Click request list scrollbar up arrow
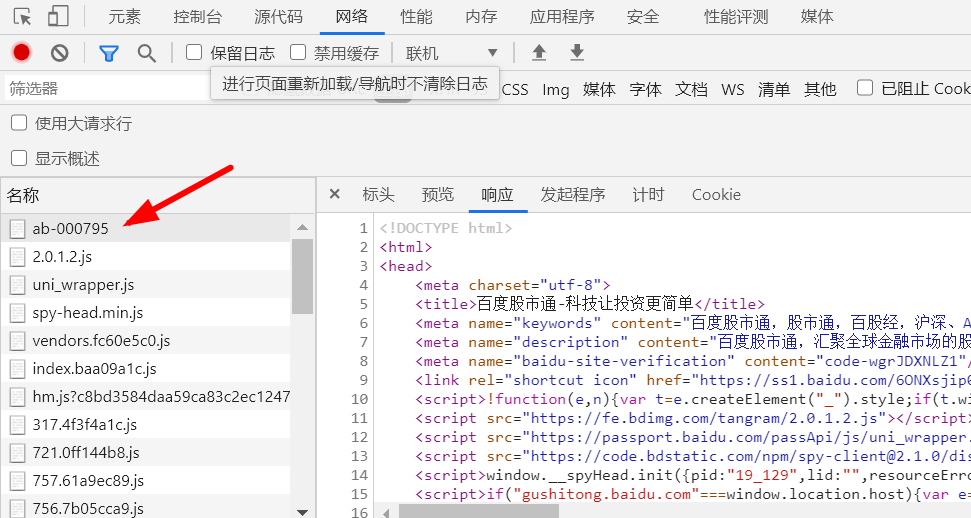This screenshot has height=518, width=971. [x=302, y=227]
